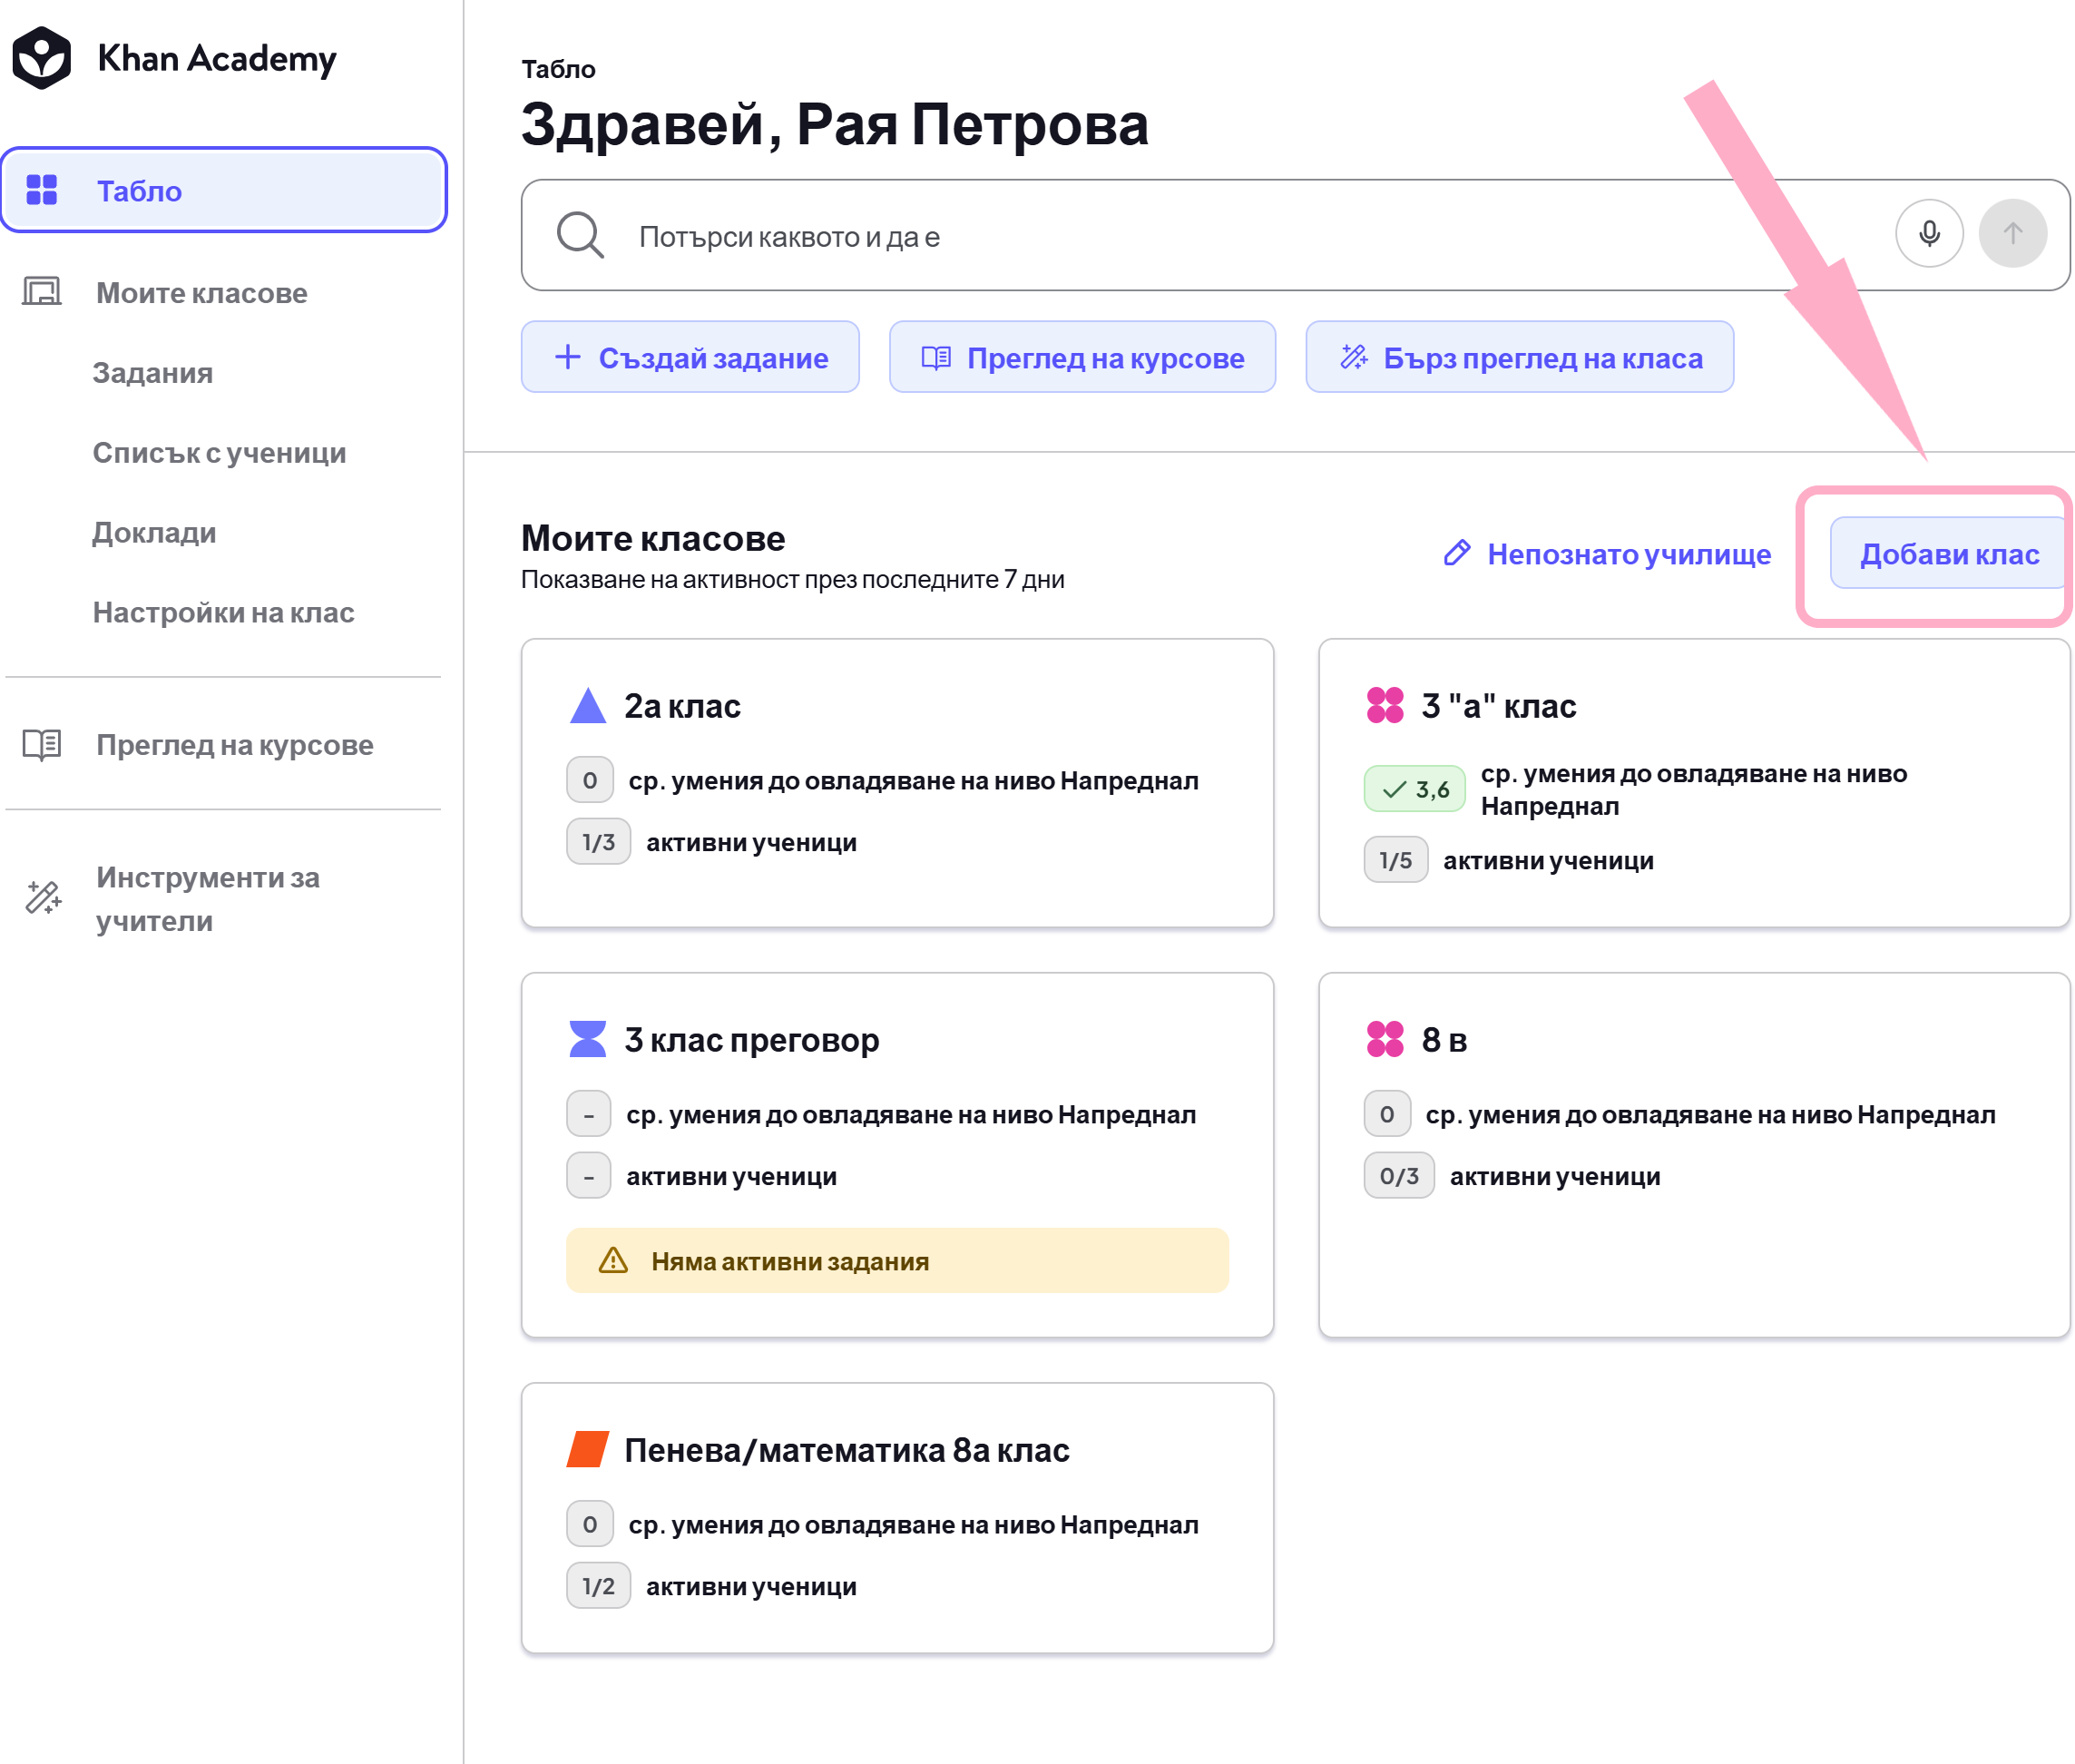The image size is (2075, 1764).
Task: Click the Бърз преглед на класа button
Action: [1519, 357]
